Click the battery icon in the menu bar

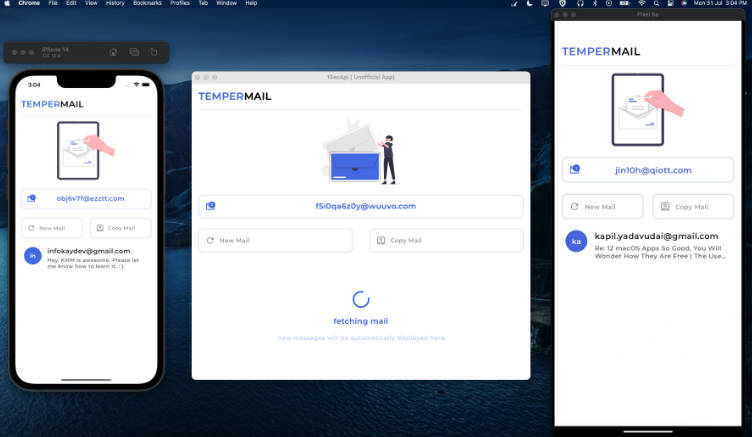tap(624, 3)
